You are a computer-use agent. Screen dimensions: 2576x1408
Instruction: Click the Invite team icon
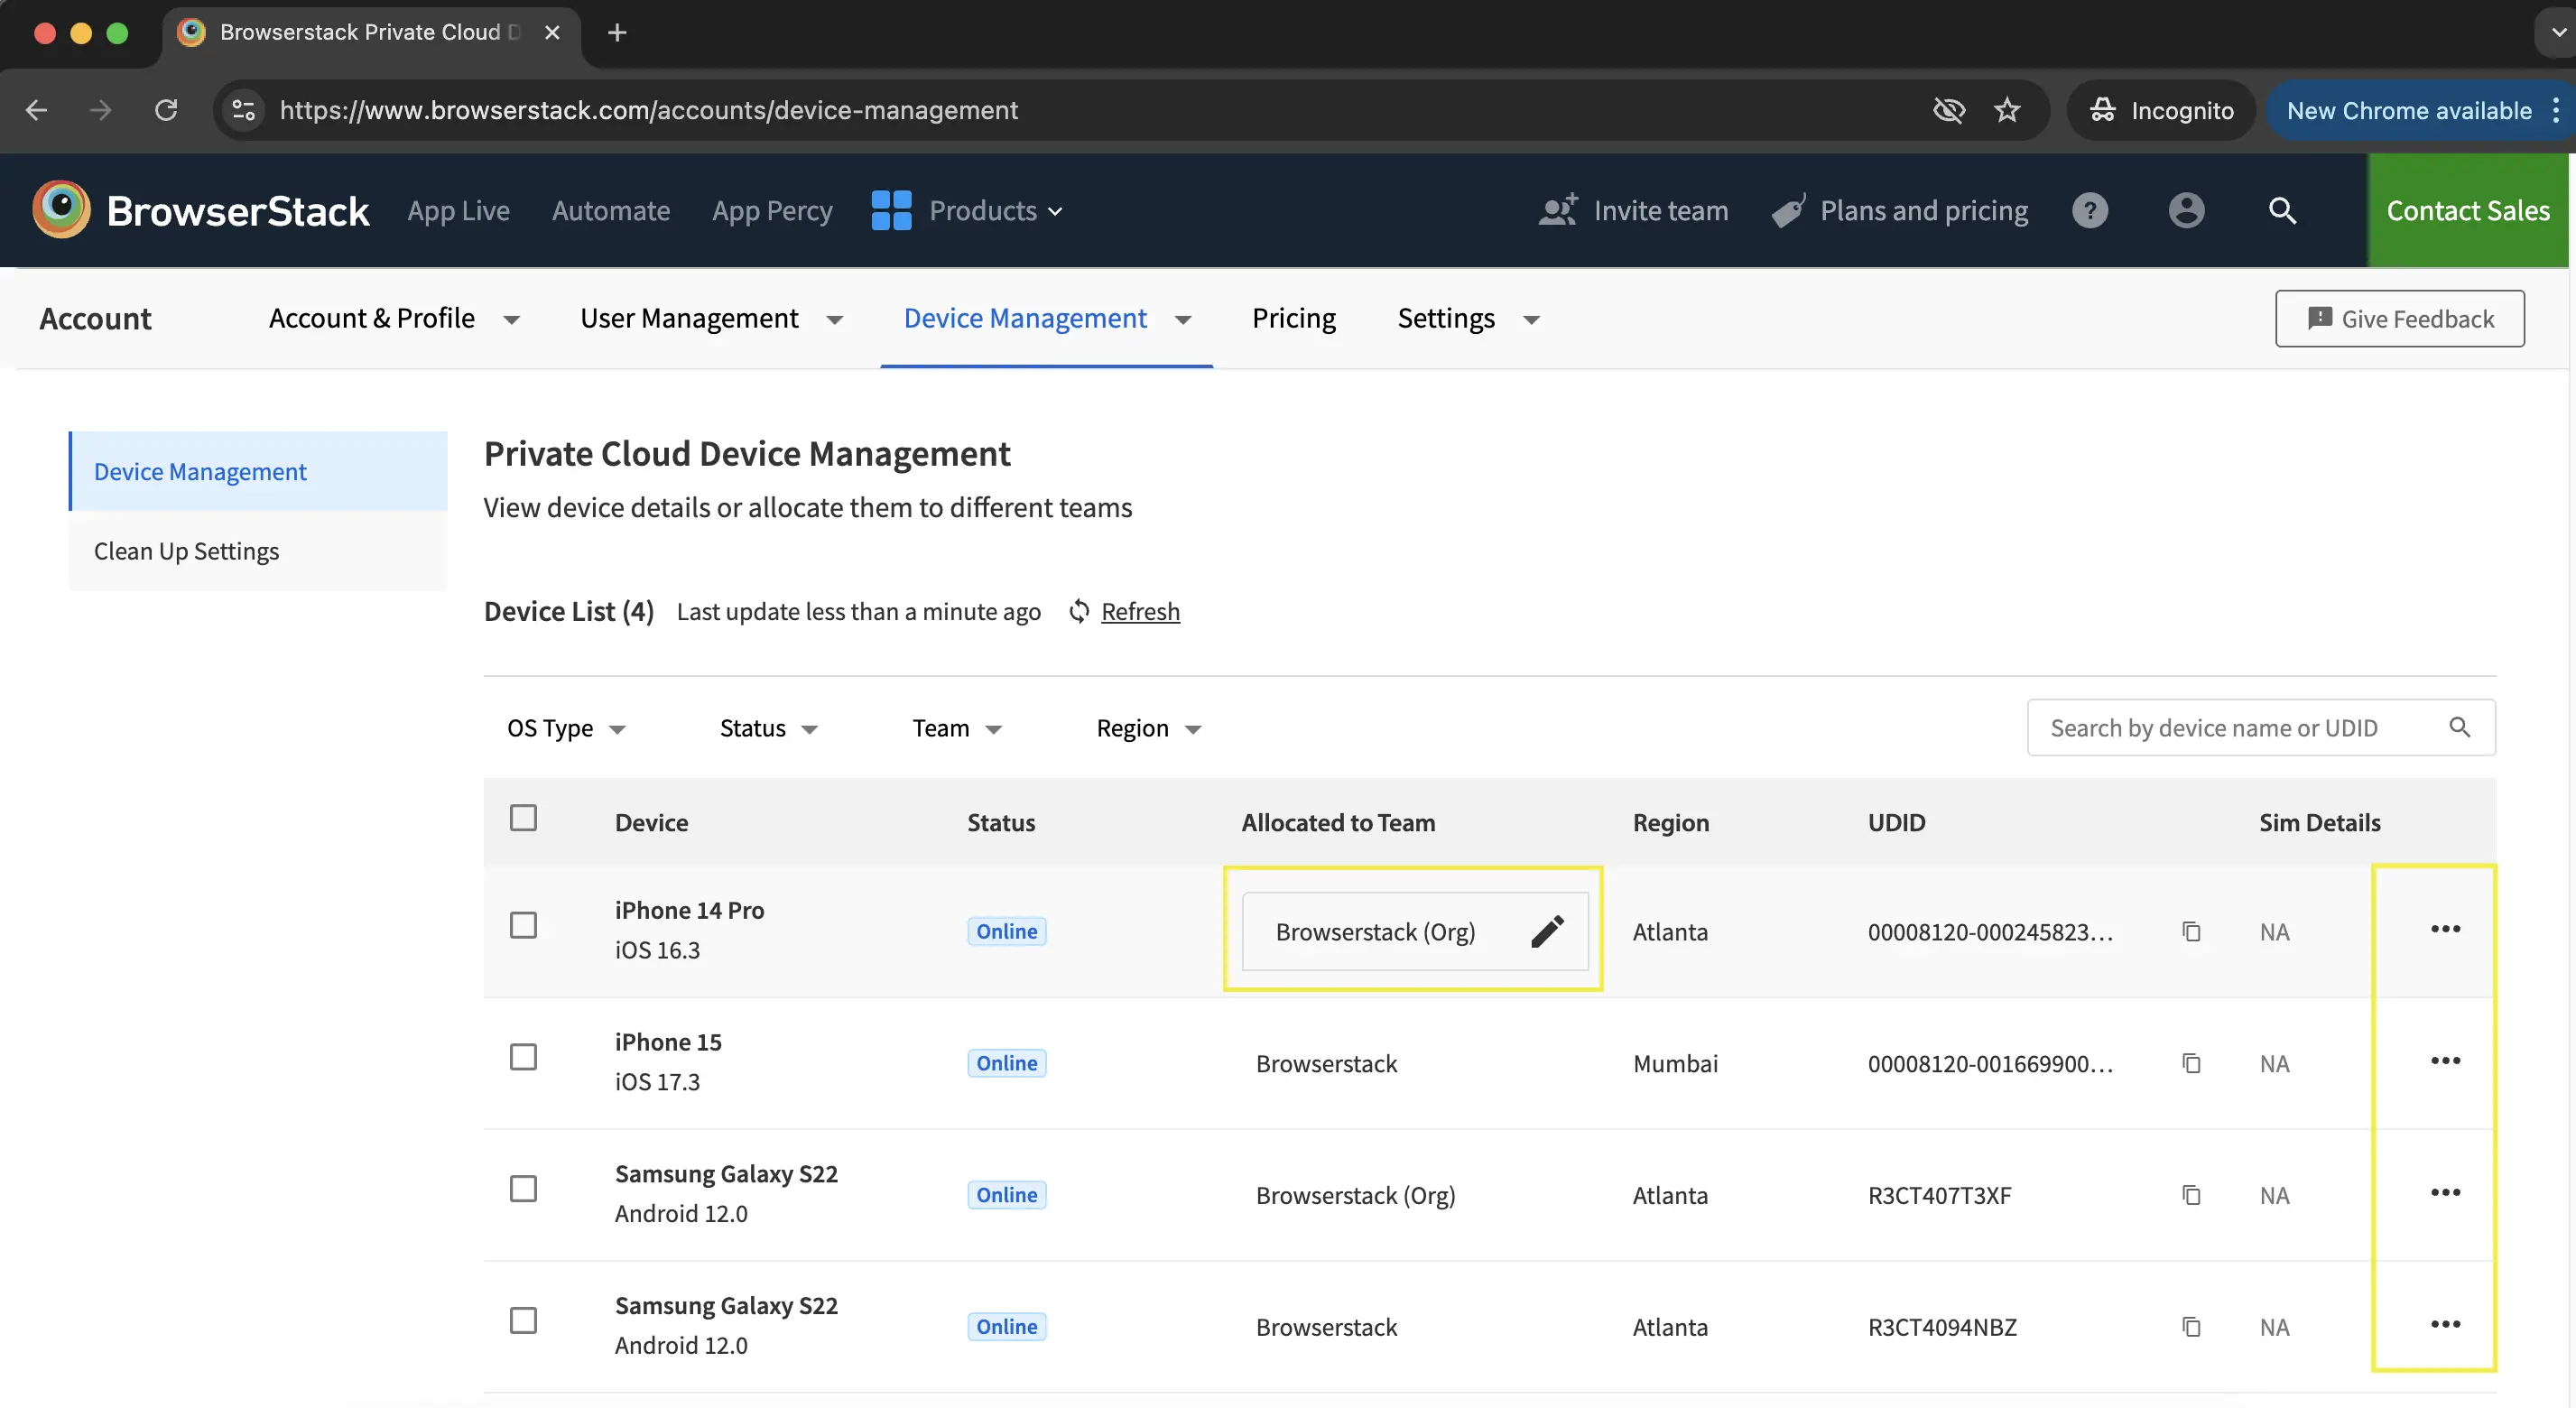coord(1556,210)
